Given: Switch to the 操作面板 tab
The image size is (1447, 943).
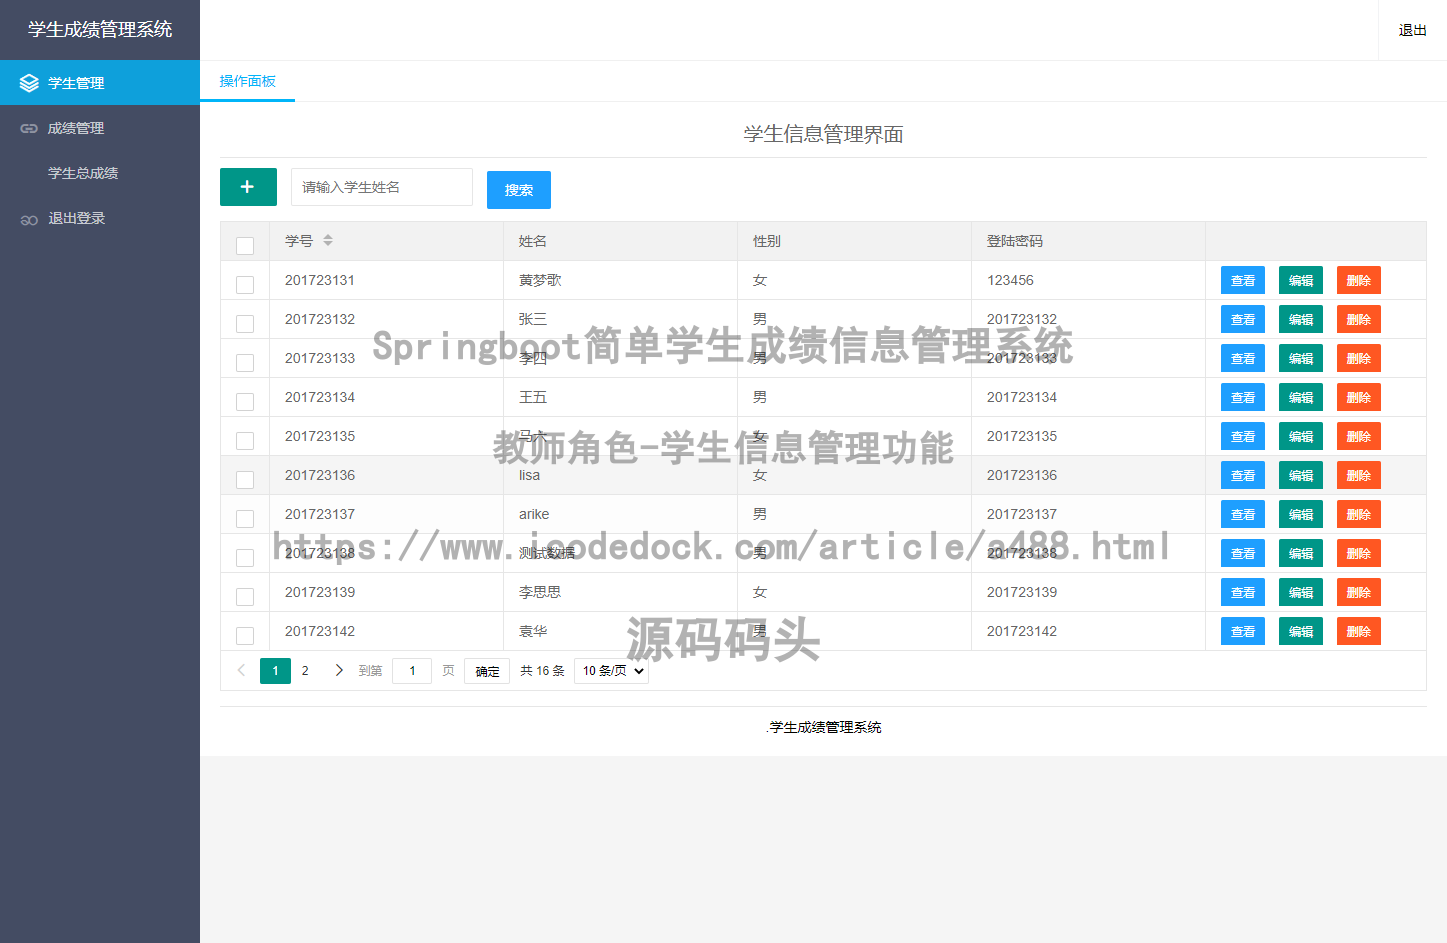Looking at the screenshot, I should coord(247,81).
